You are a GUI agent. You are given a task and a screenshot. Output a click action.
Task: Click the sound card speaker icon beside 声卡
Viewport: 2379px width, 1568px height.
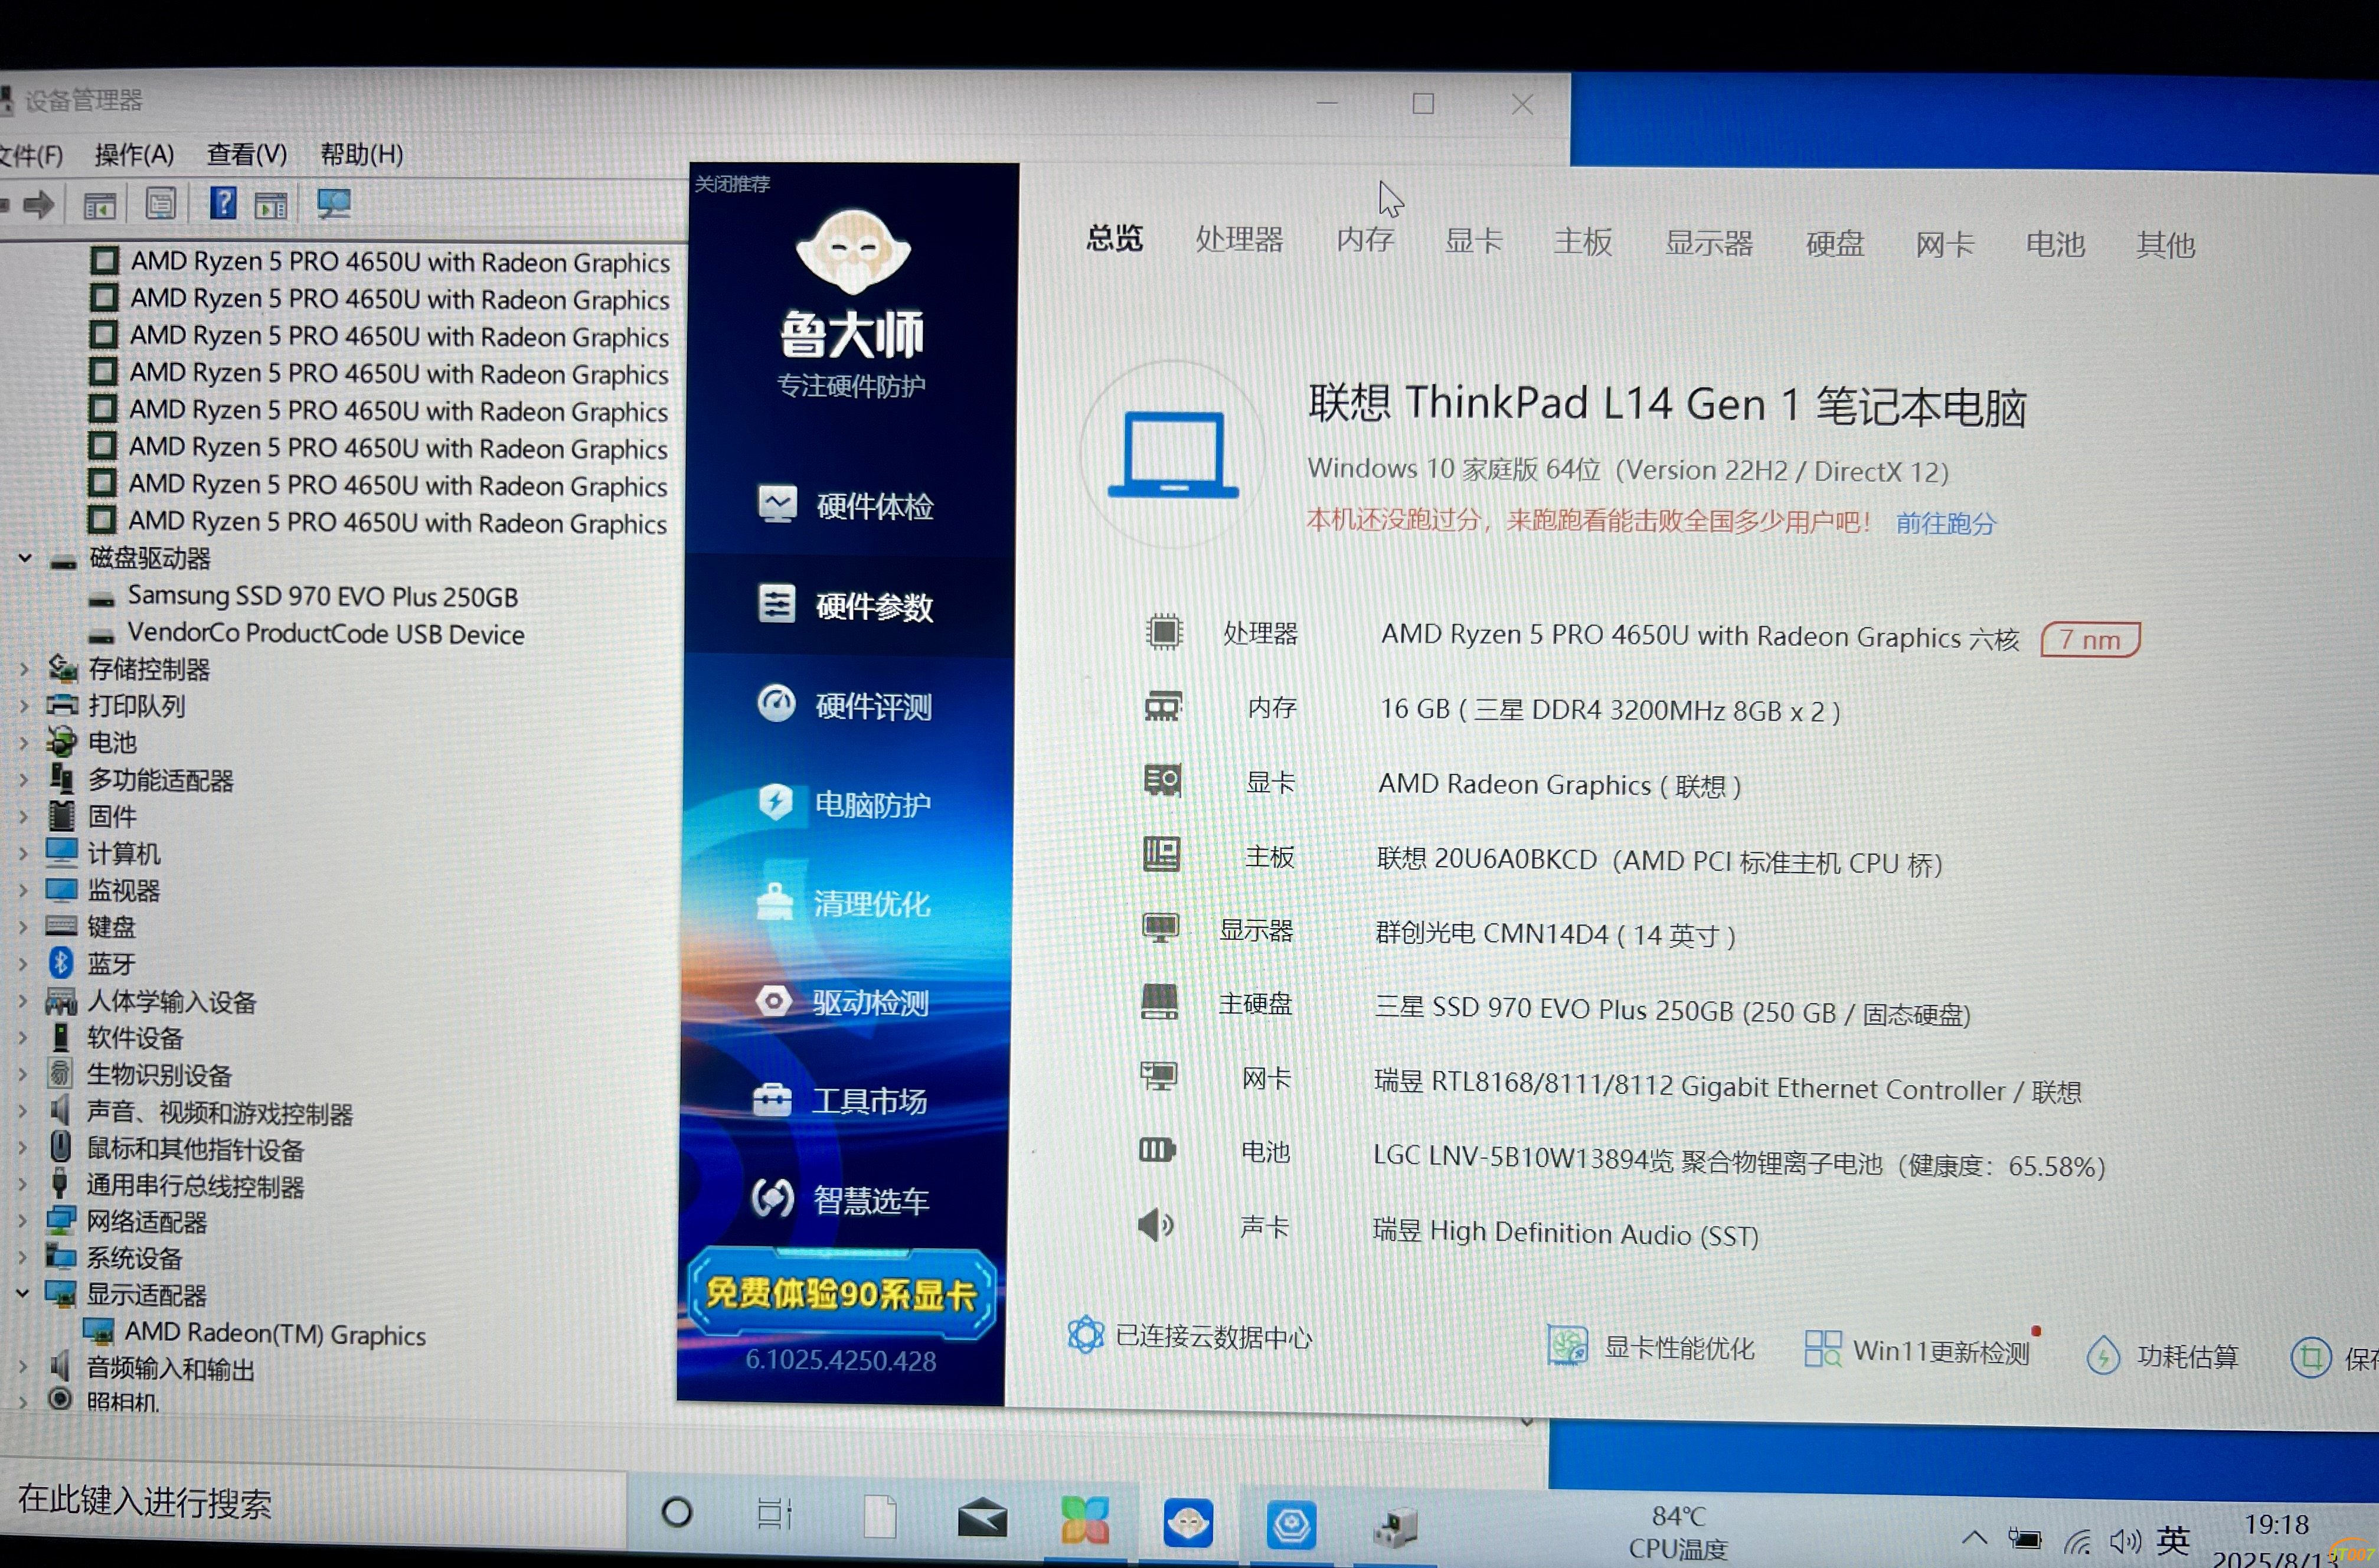[1155, 1224]
